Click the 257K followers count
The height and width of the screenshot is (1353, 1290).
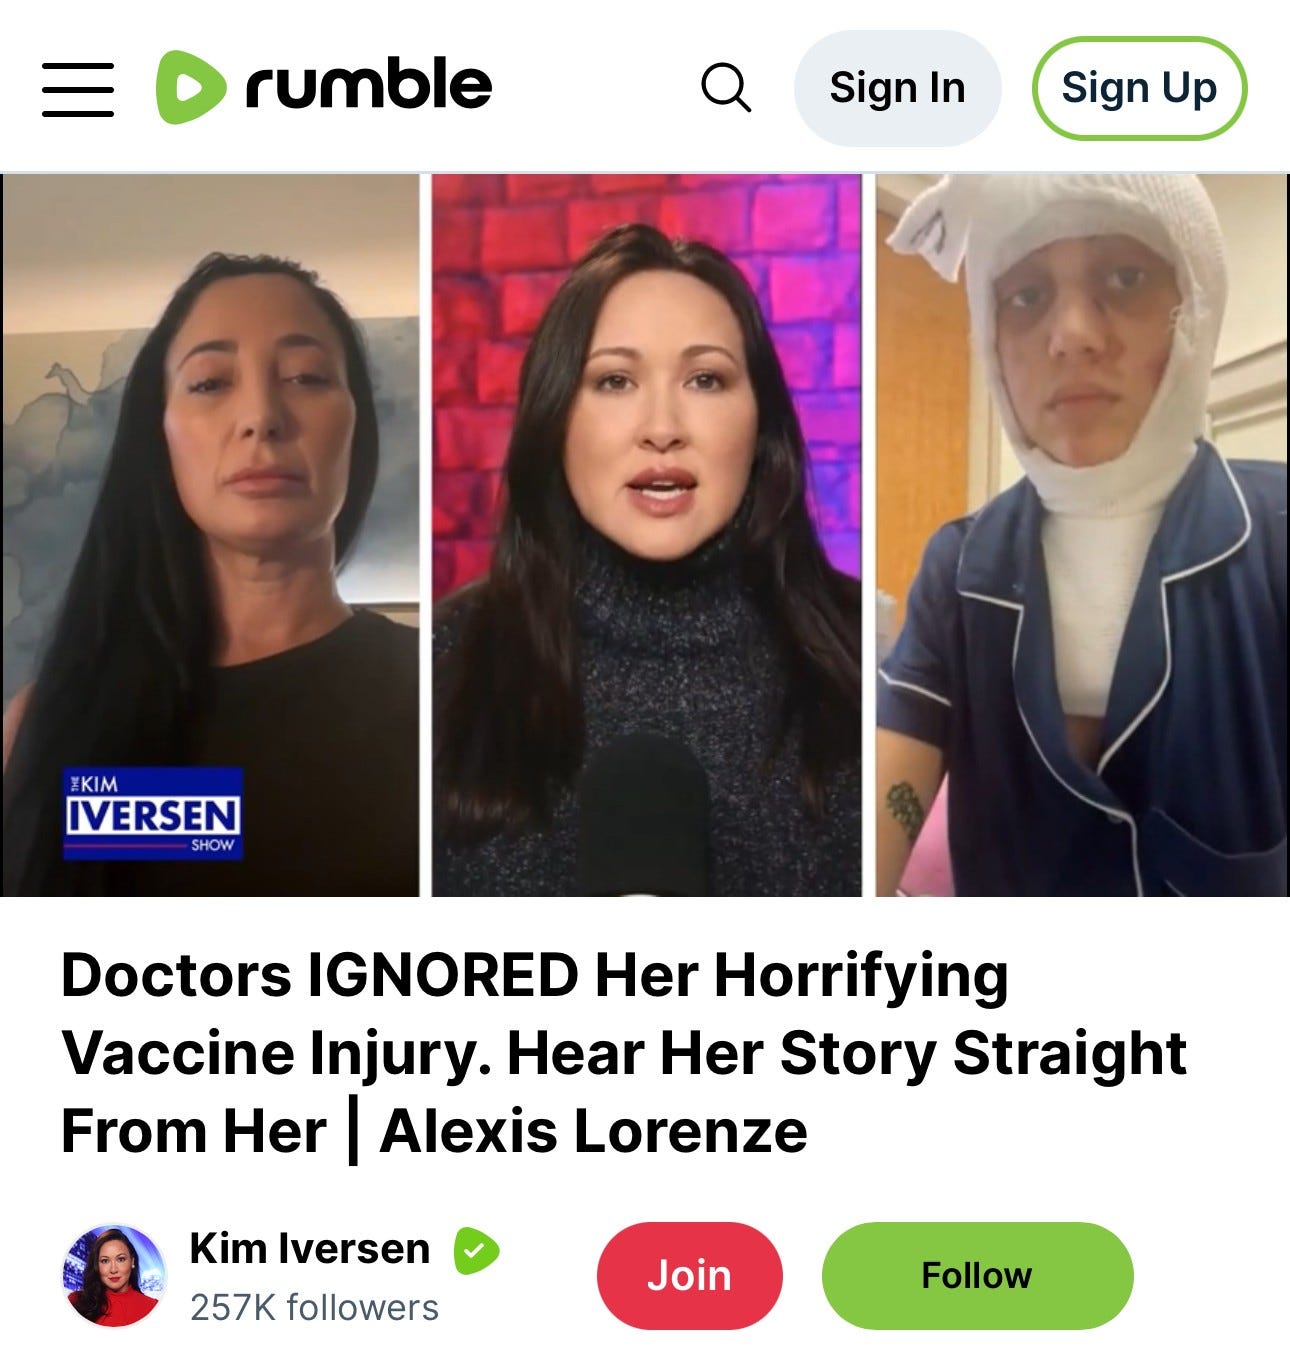click(x=314, y=1308)
